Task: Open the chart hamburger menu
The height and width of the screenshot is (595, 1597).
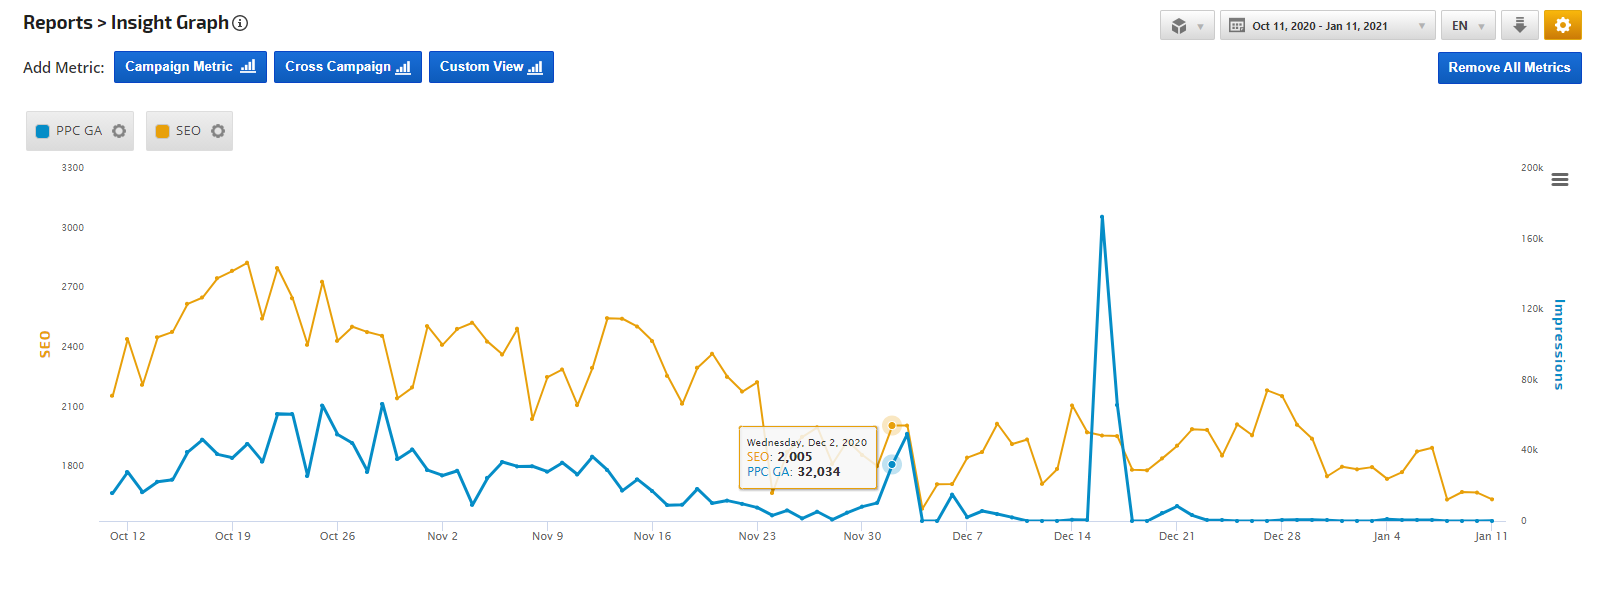Action: coord(1559,180)
